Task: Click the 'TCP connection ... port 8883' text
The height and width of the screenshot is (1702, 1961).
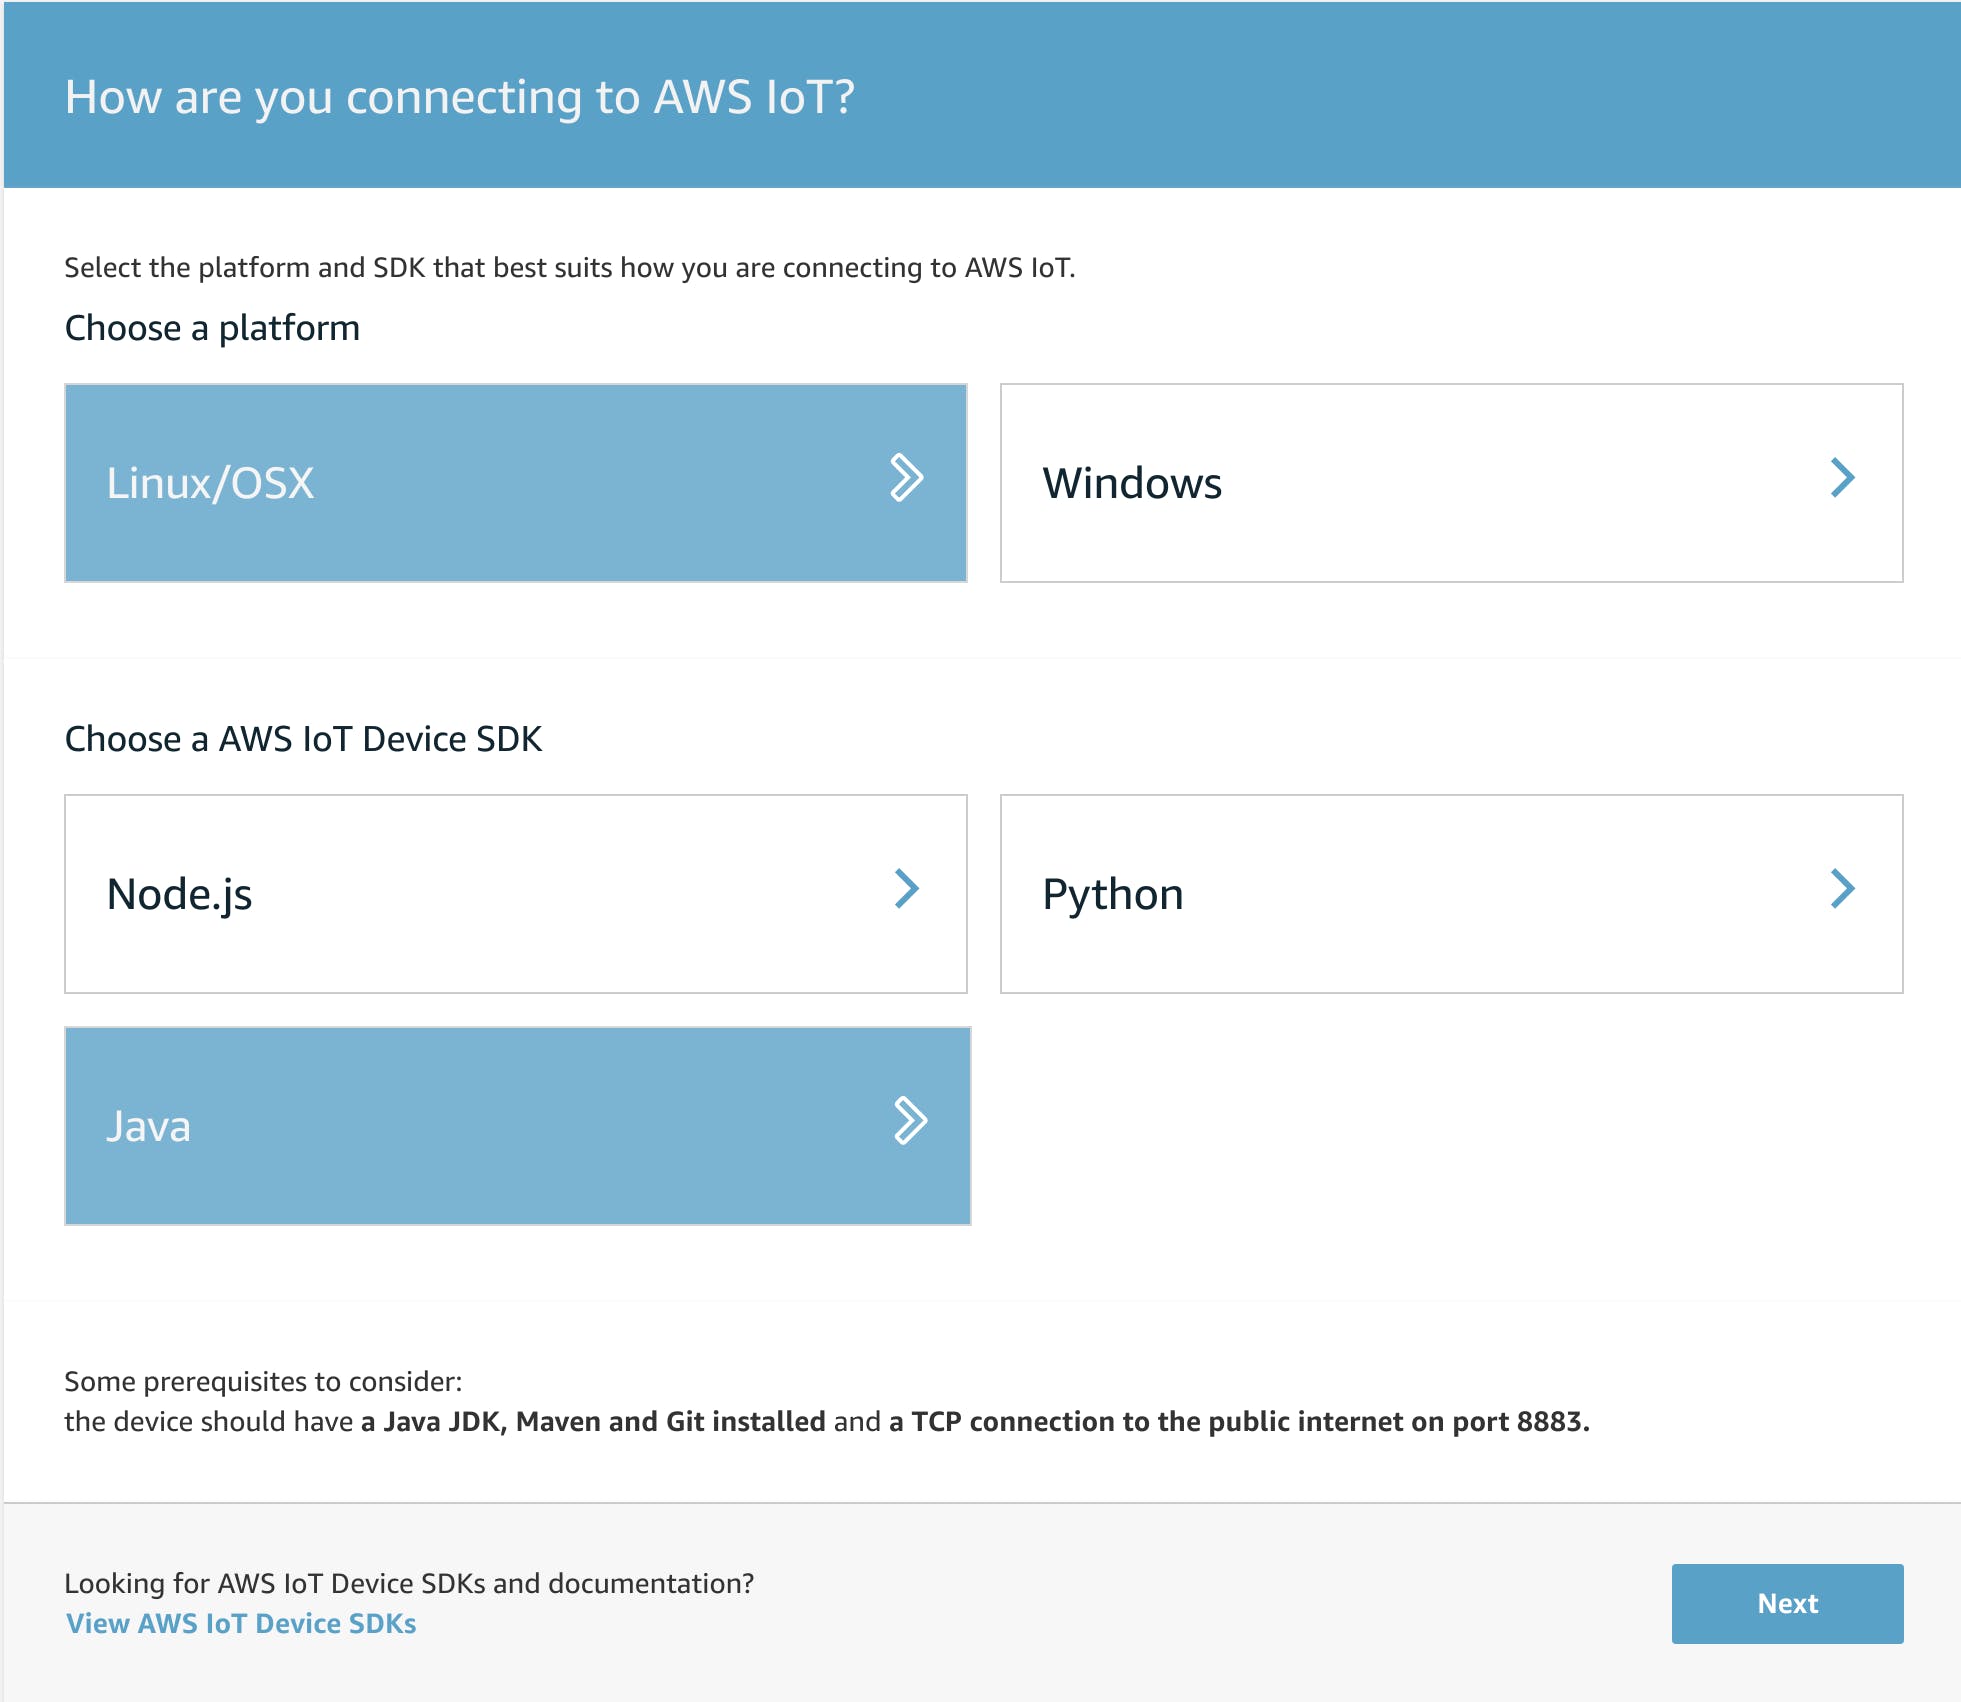Action: pyautogui.click(x=1250, y=1421)
